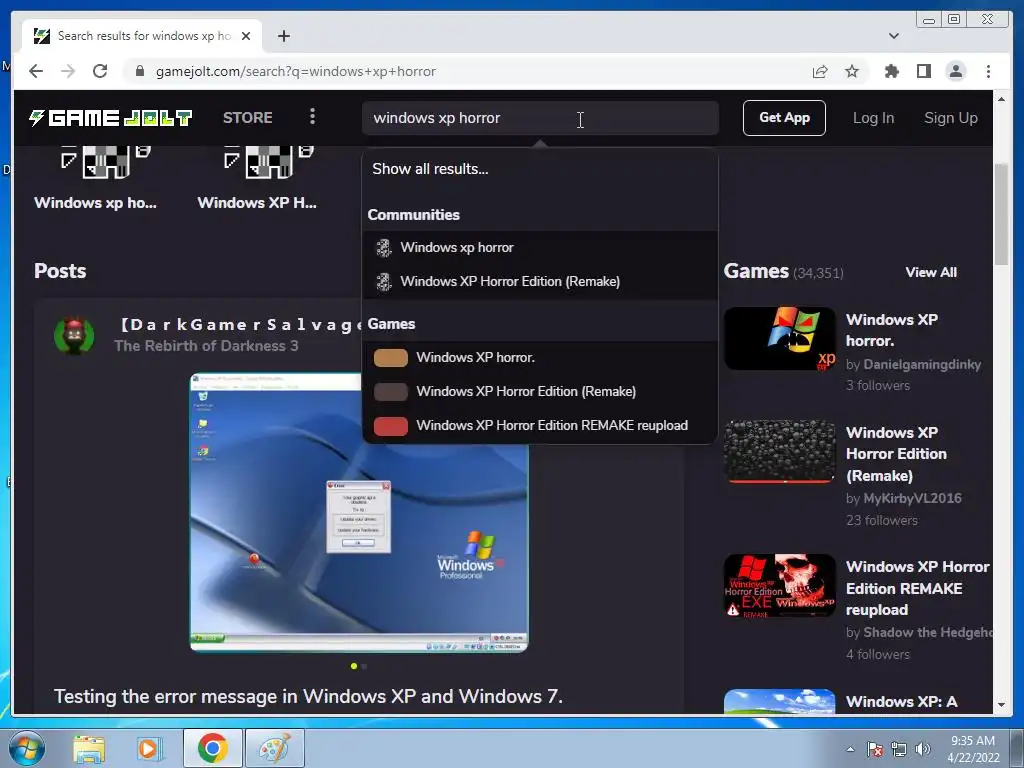The height and width of the screenshot is (768, 1024).
Task: Choose 'Windows XP horror.' game suggestion
Action: coord(539,358)
